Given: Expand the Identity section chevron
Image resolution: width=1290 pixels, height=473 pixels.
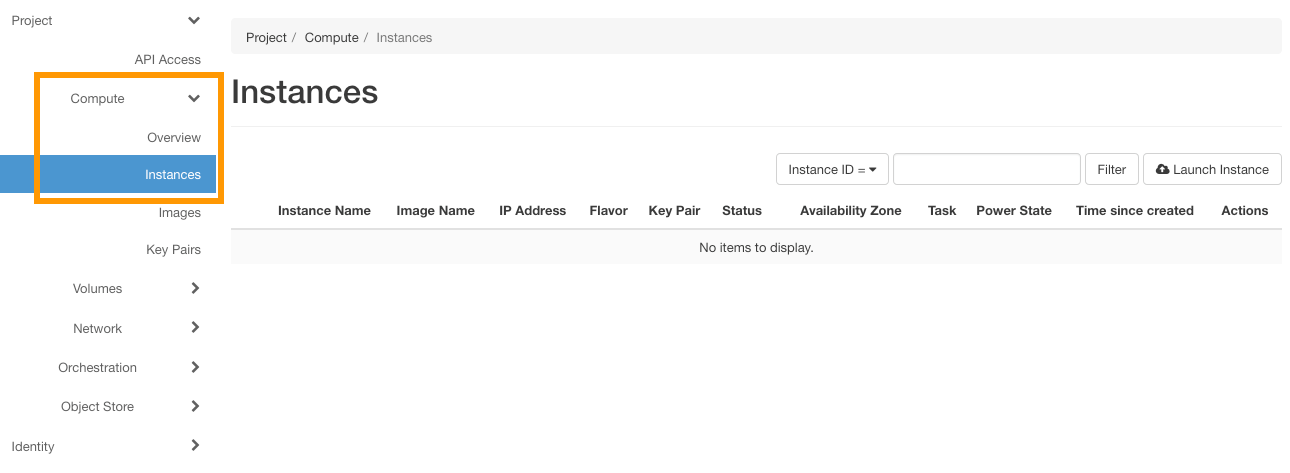Looking at the screenshot, I should [195, 446].
